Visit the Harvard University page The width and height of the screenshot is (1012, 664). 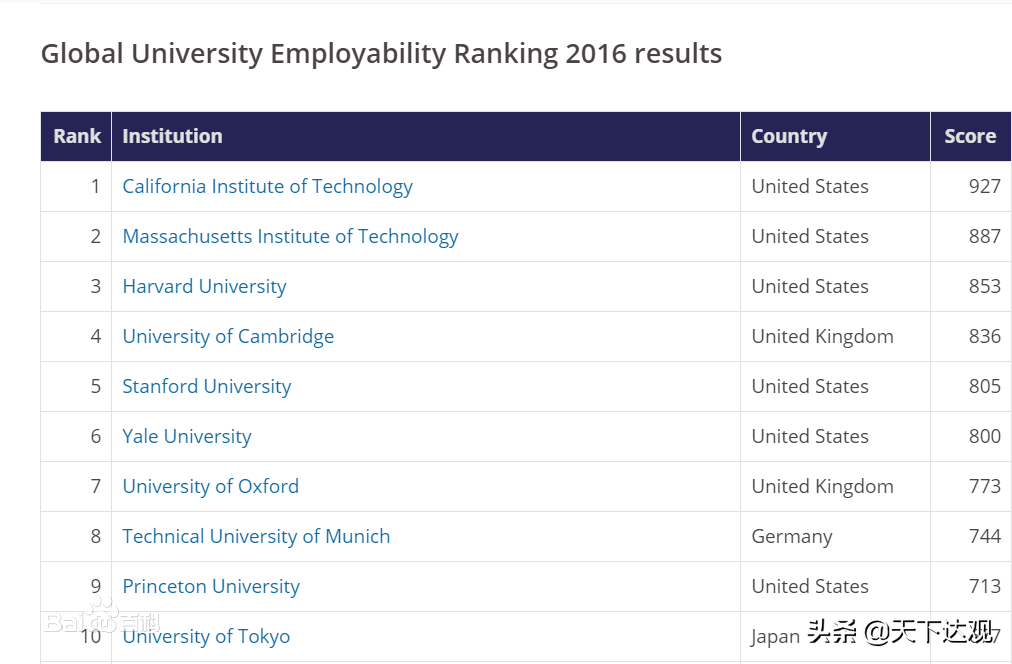tap(204, 286)
